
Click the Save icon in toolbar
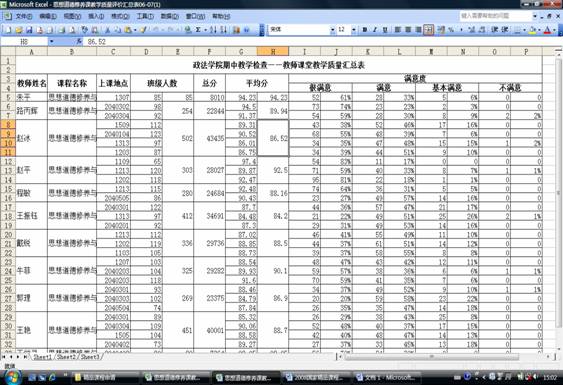[x=29, y=30]
